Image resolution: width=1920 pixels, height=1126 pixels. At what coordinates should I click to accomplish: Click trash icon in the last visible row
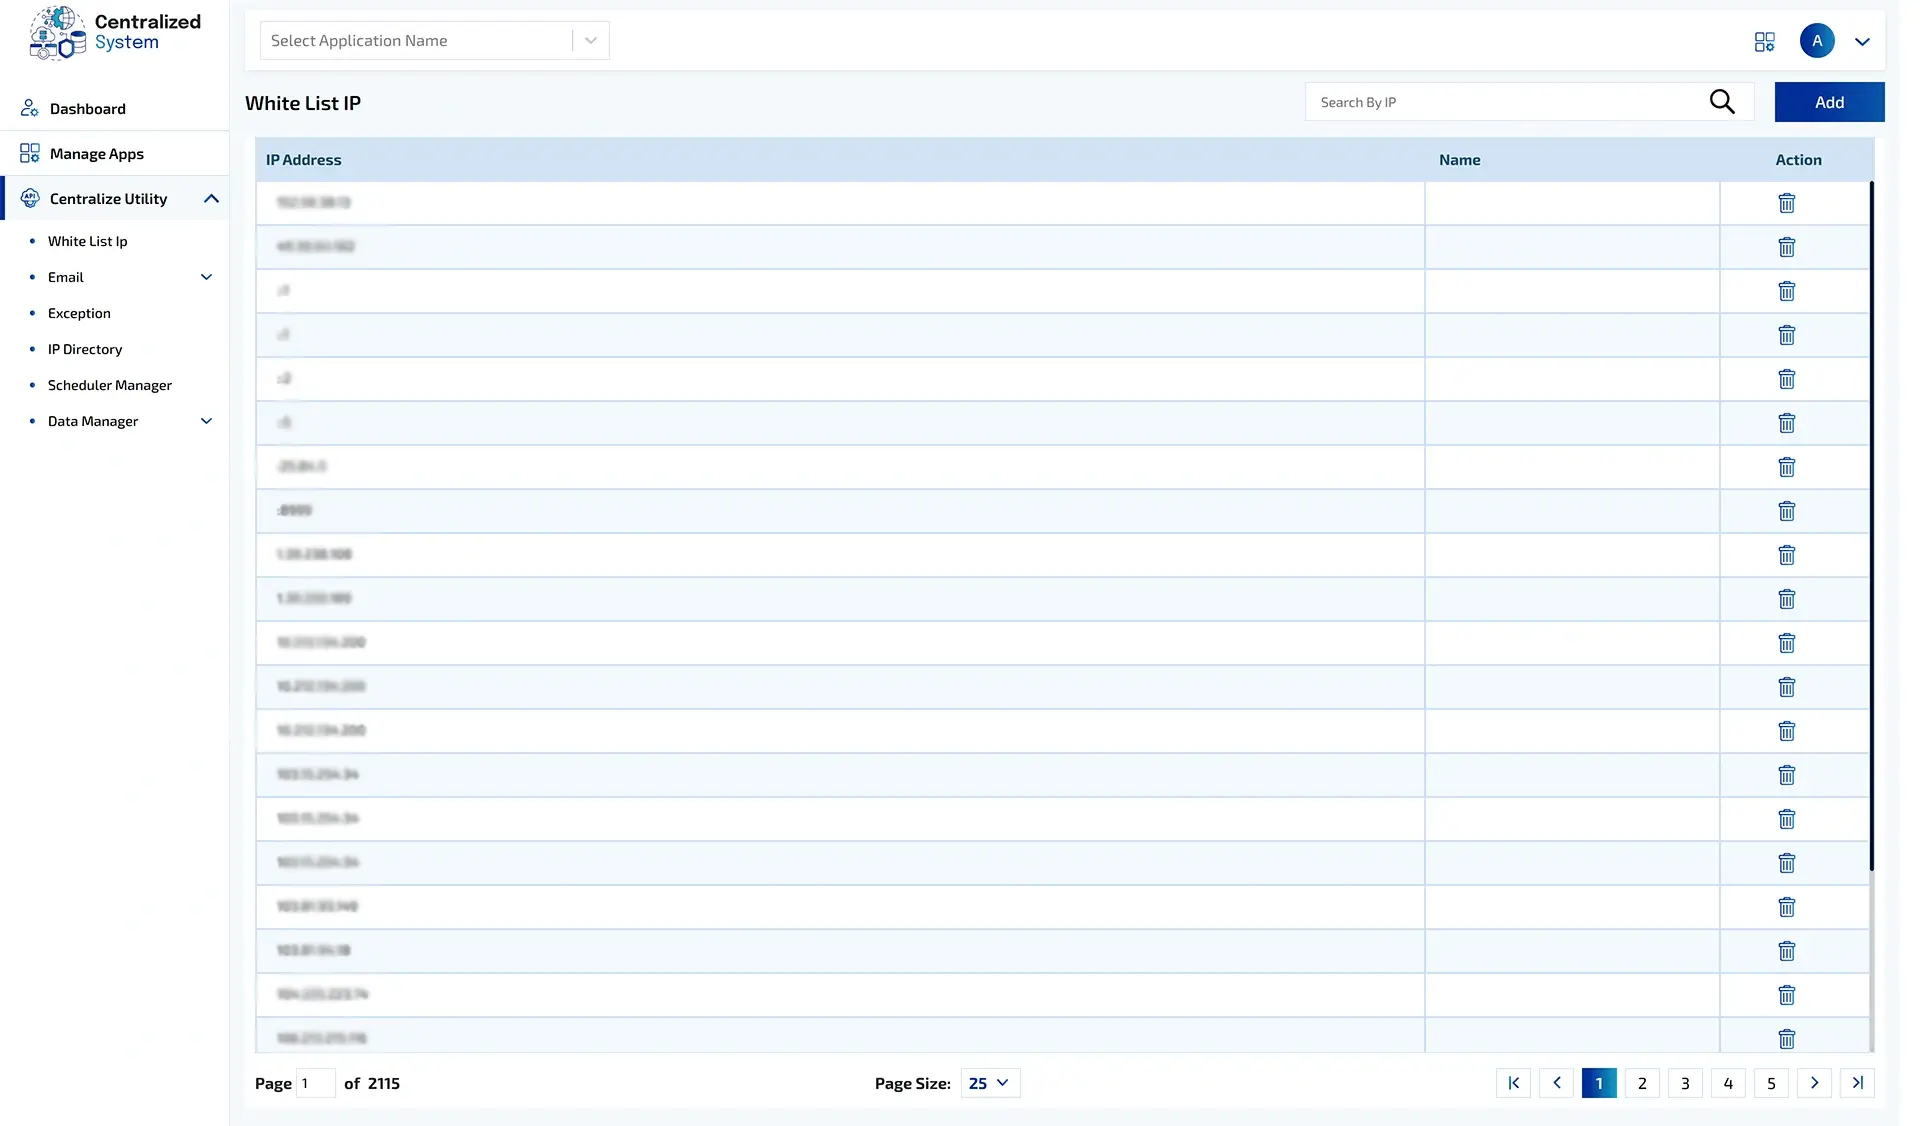click(x=1786, y=1038)
